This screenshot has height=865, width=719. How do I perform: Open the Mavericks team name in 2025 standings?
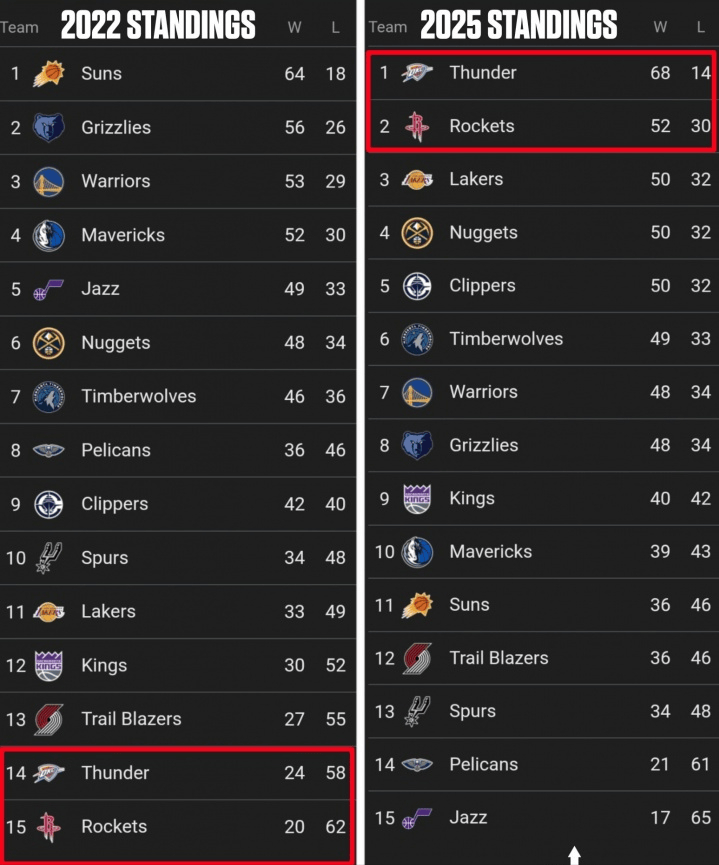tap(490, 551)
